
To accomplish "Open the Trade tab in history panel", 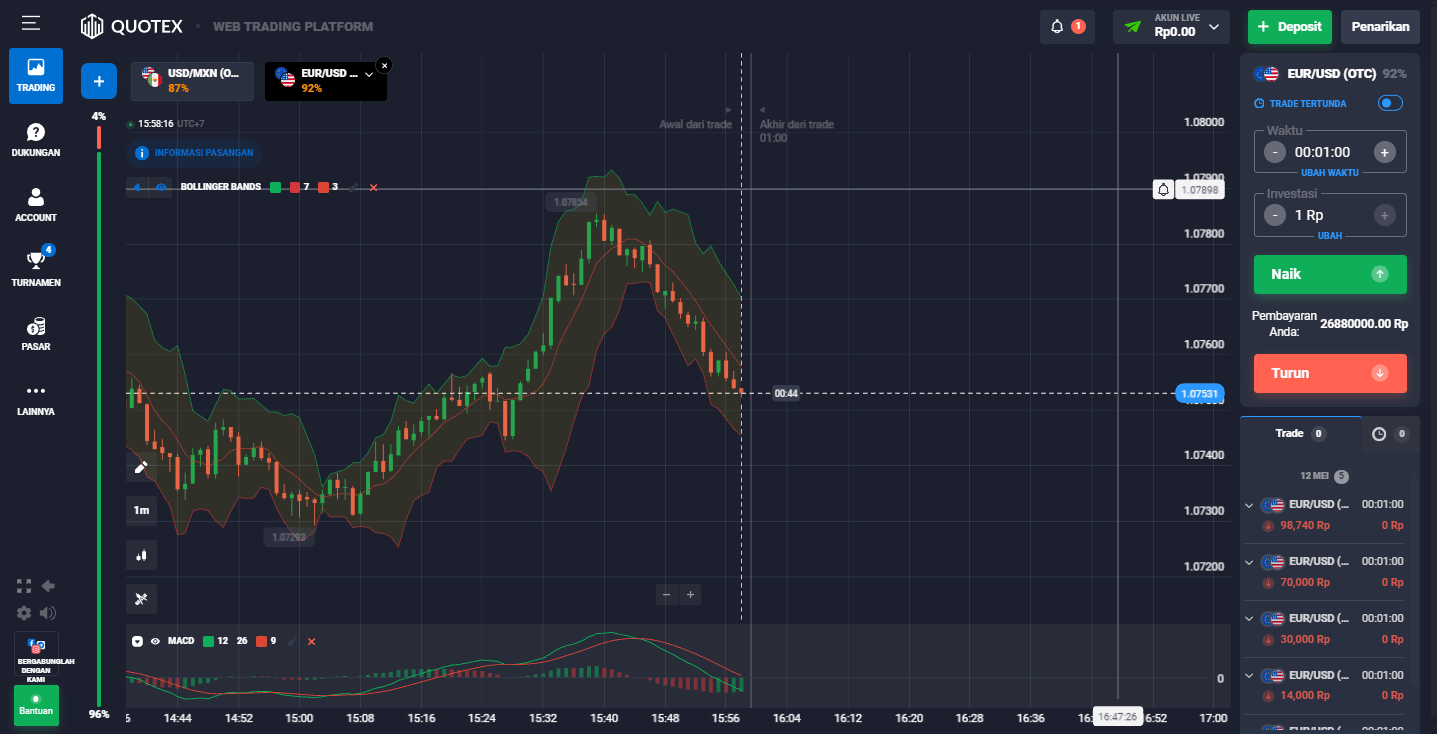I will point(1300,434).
